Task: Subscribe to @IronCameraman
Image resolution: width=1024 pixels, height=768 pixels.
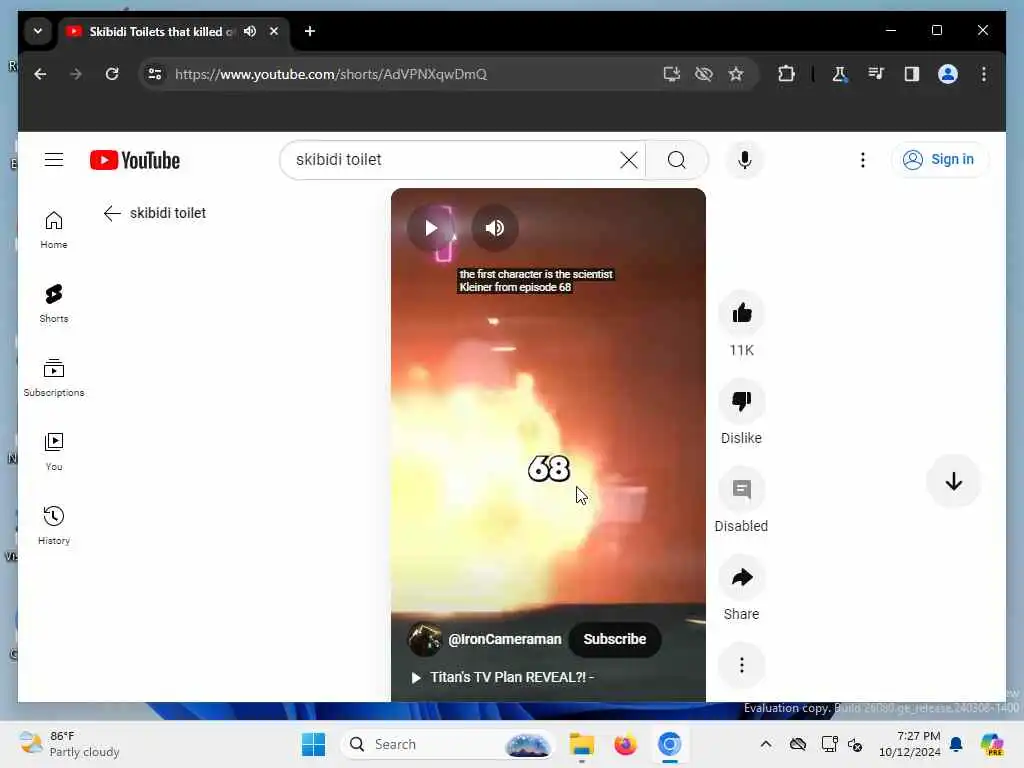Action: [x=615, y=639]
